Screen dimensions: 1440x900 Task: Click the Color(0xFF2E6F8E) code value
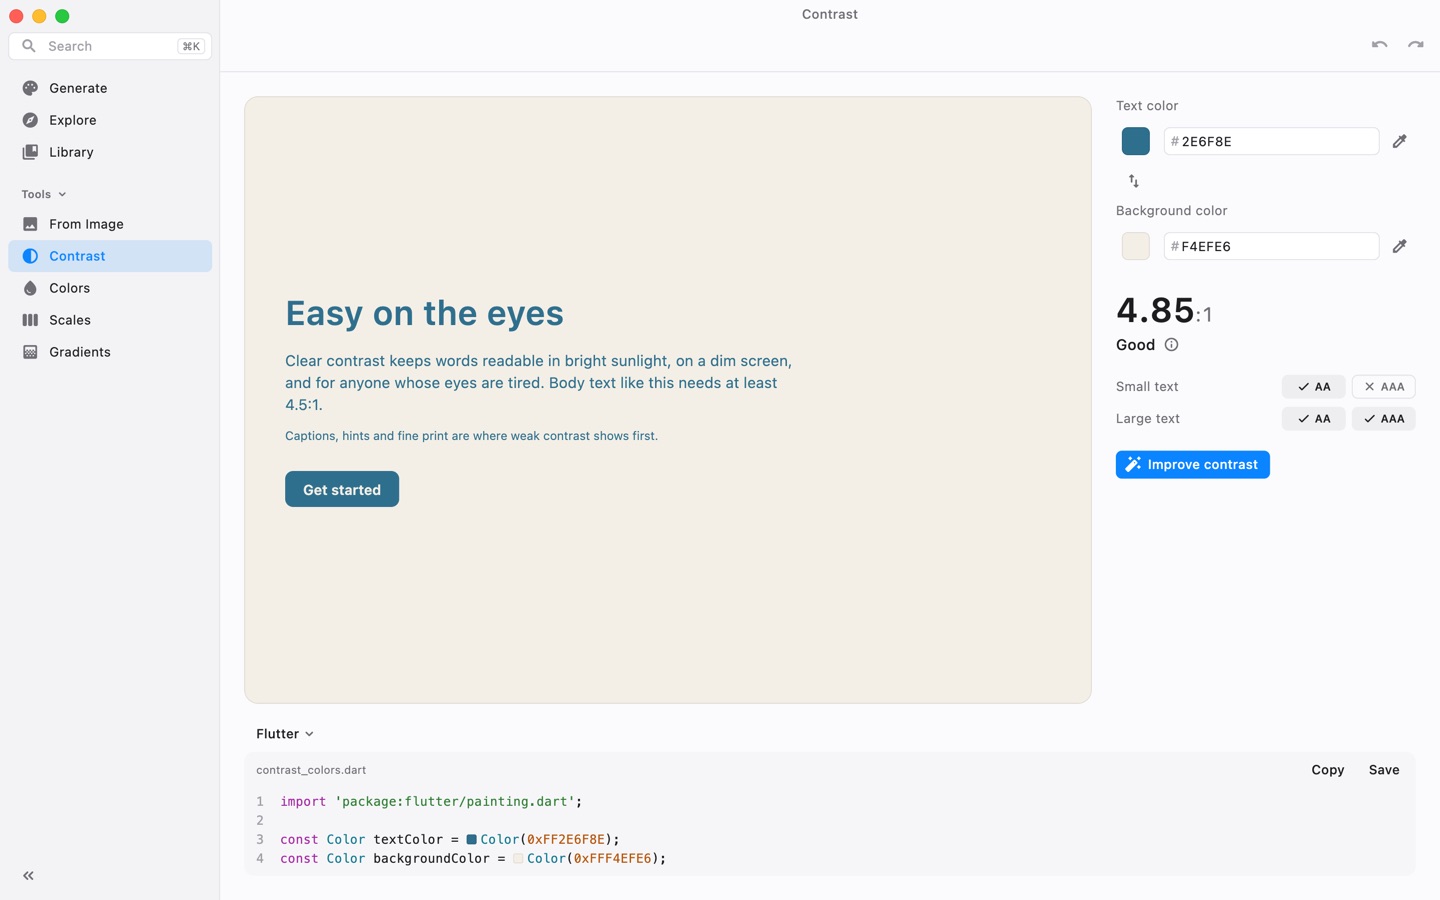(x=549, y=839)
